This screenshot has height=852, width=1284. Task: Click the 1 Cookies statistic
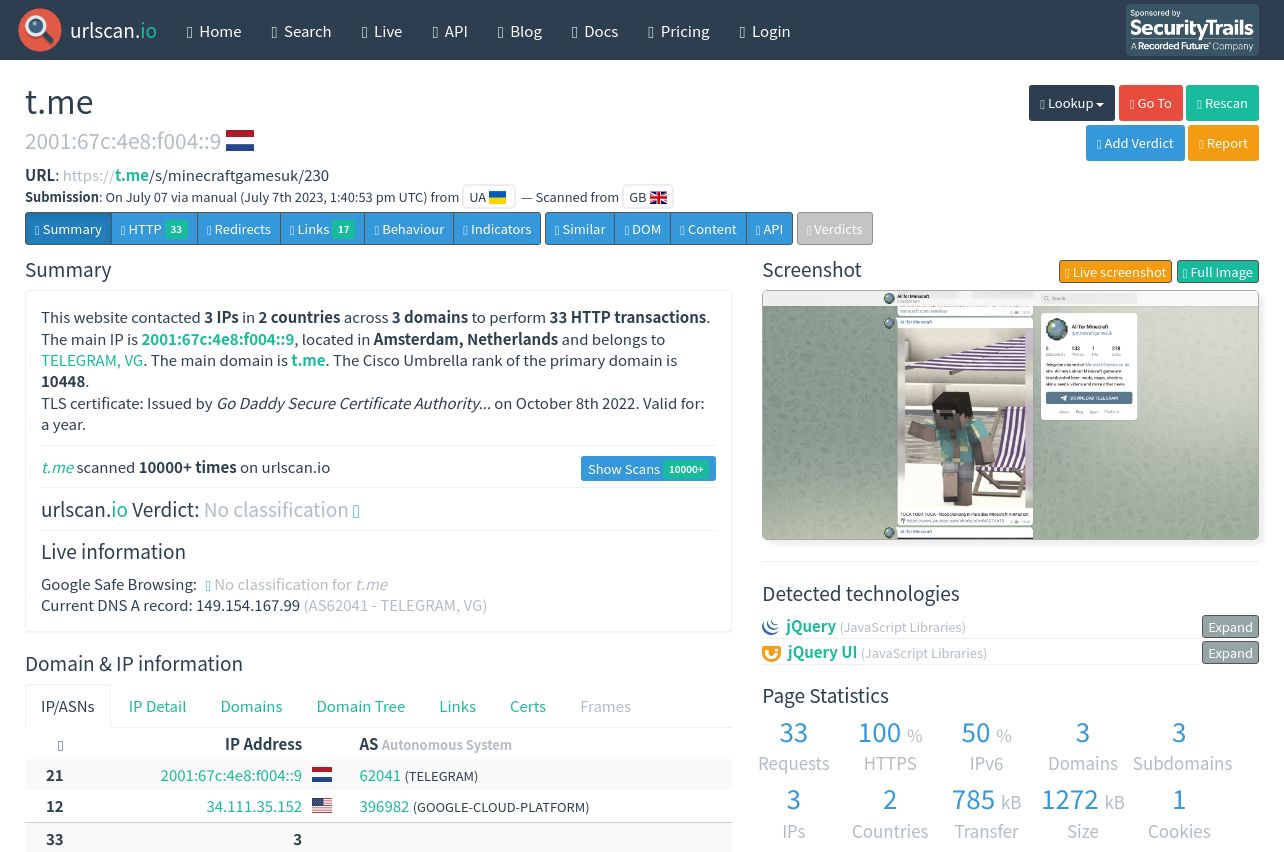click(x=1179, y=814)
